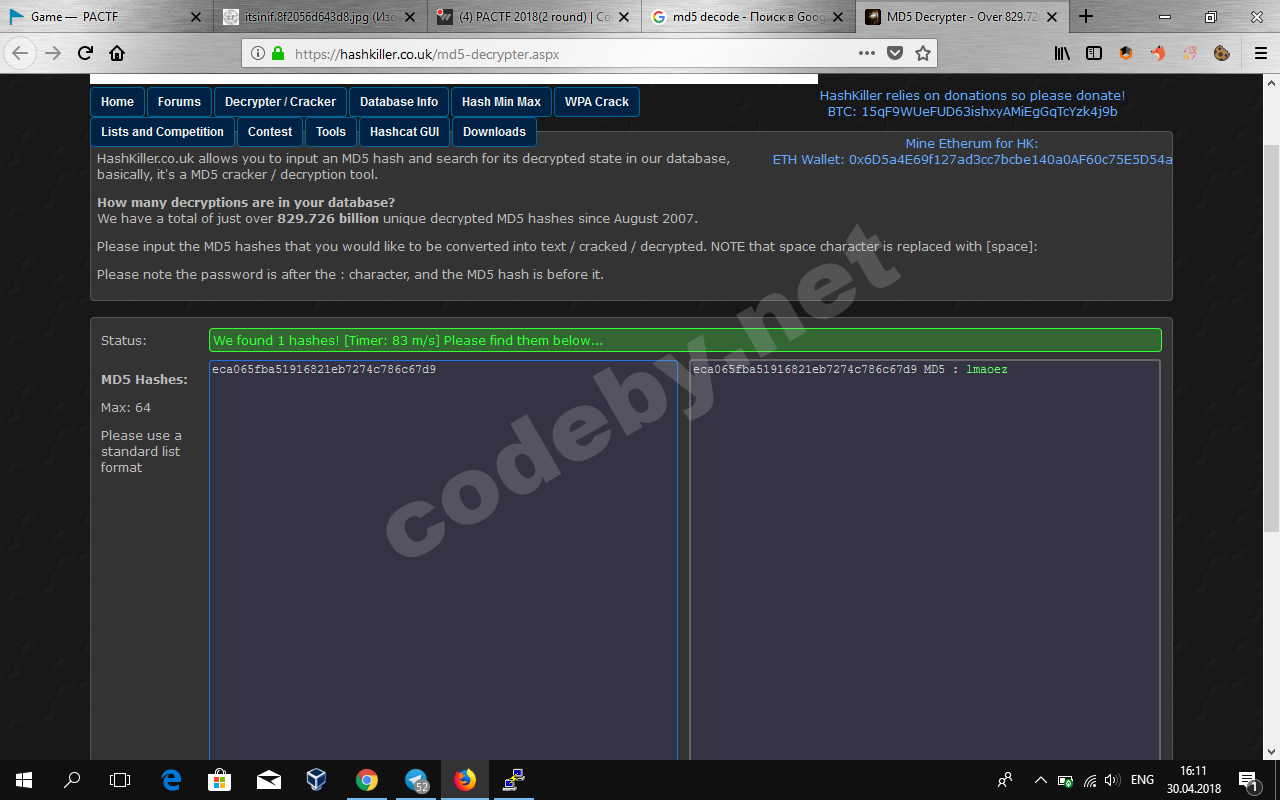Bookmark this page with the star

(923, 53)
